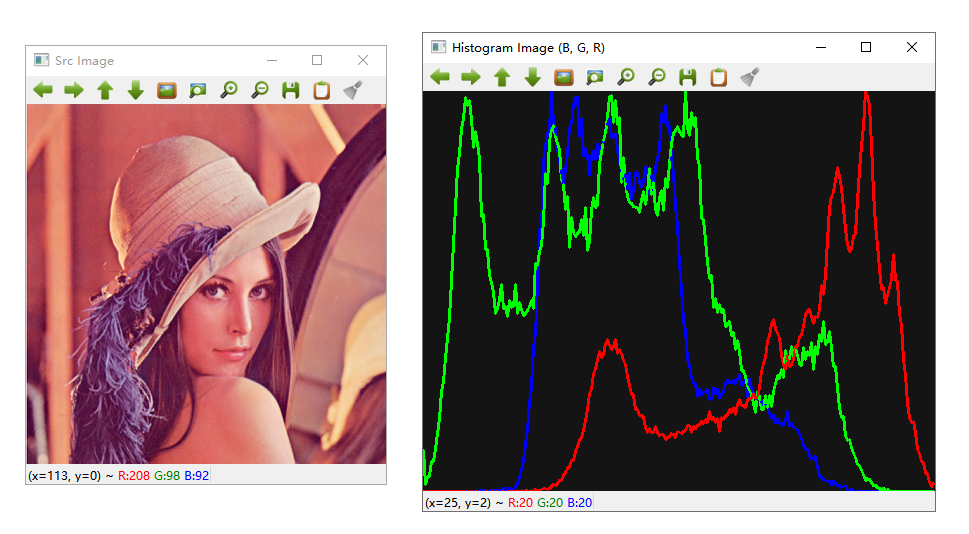Image resolution: width=969 pixels, height=534 pixels.
Task: Zoom out on the Src Image window
Action: pos(260,90)
